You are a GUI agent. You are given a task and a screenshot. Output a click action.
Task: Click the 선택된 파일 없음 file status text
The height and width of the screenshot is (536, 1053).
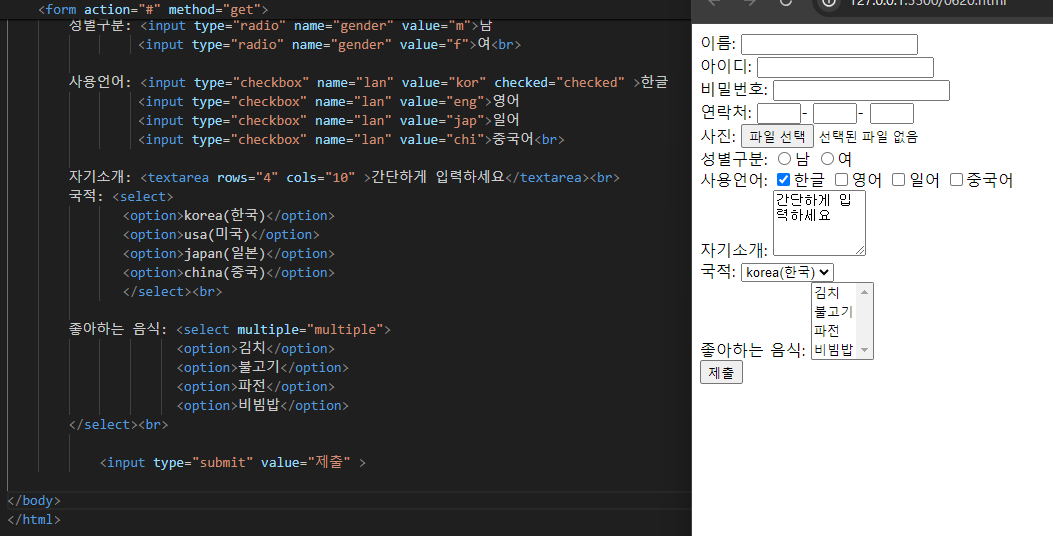click(x=868, y=136)
